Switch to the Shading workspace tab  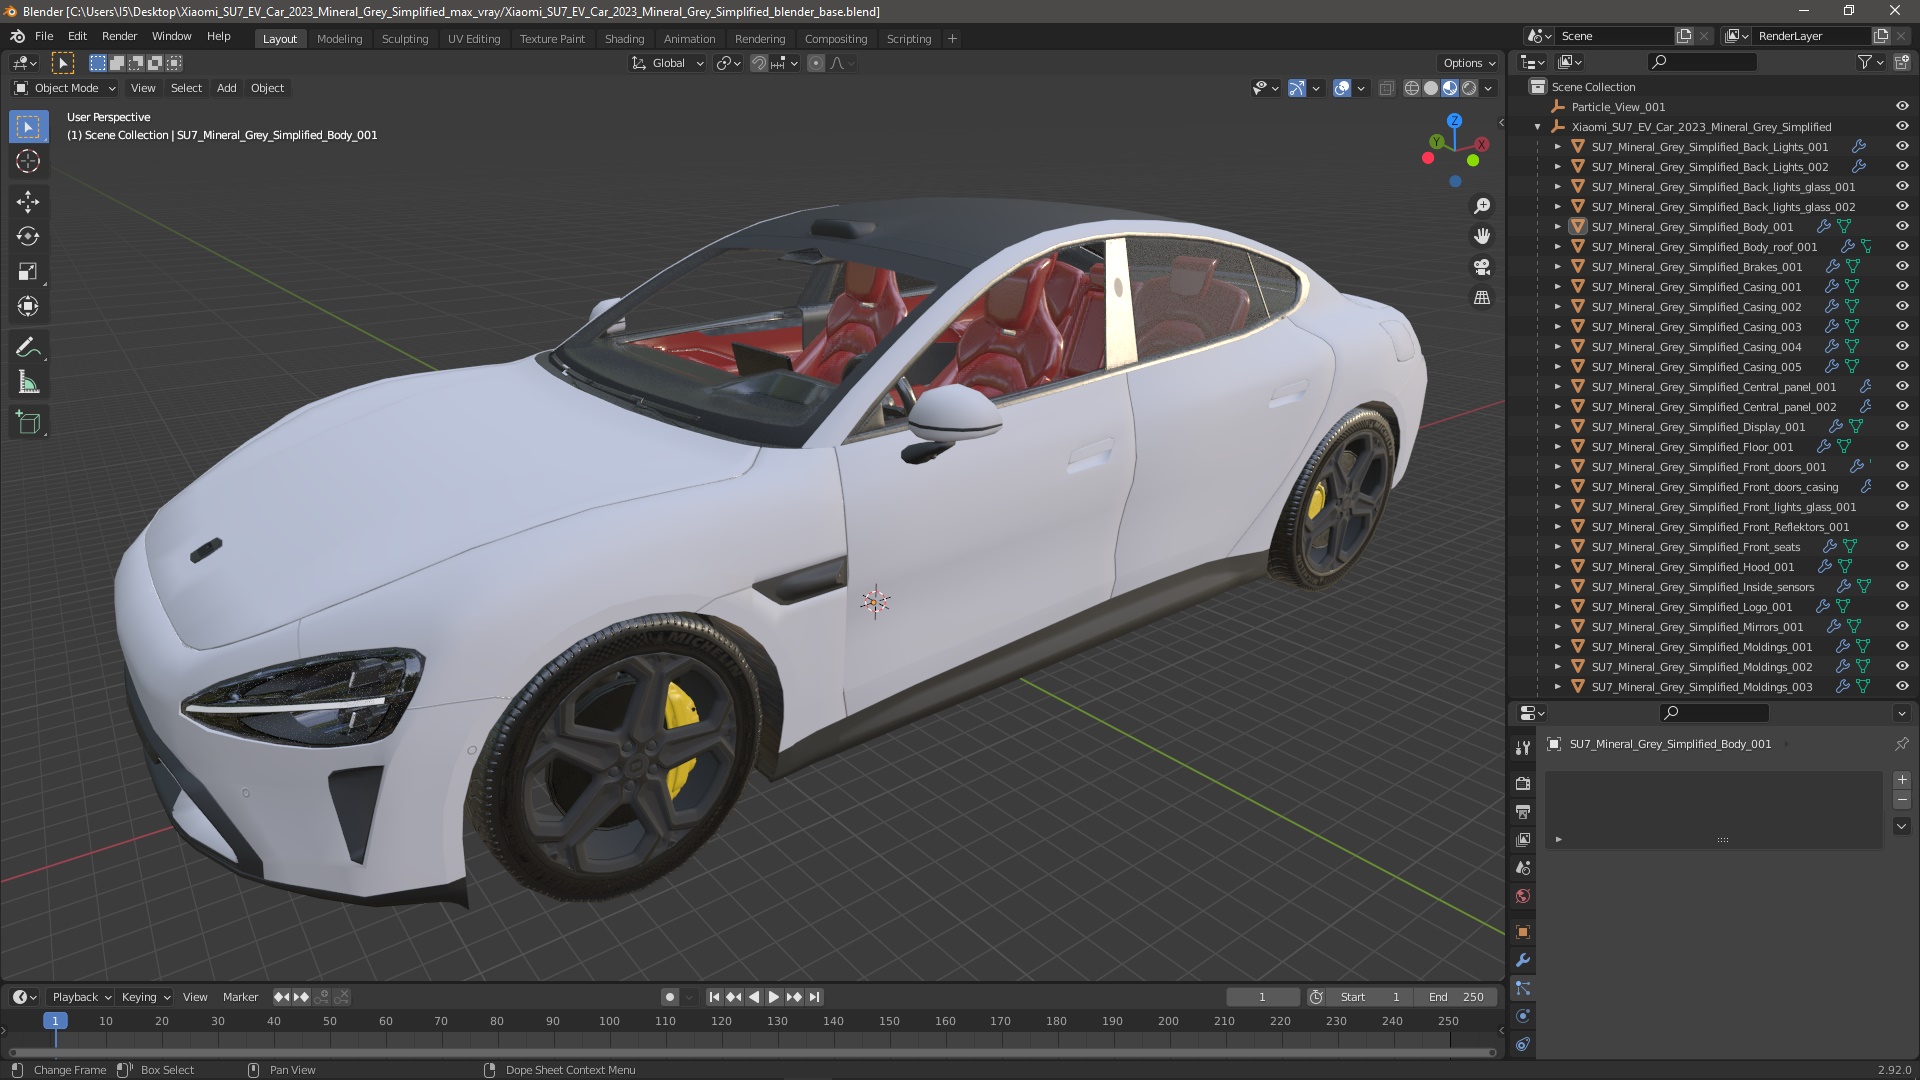624,39
